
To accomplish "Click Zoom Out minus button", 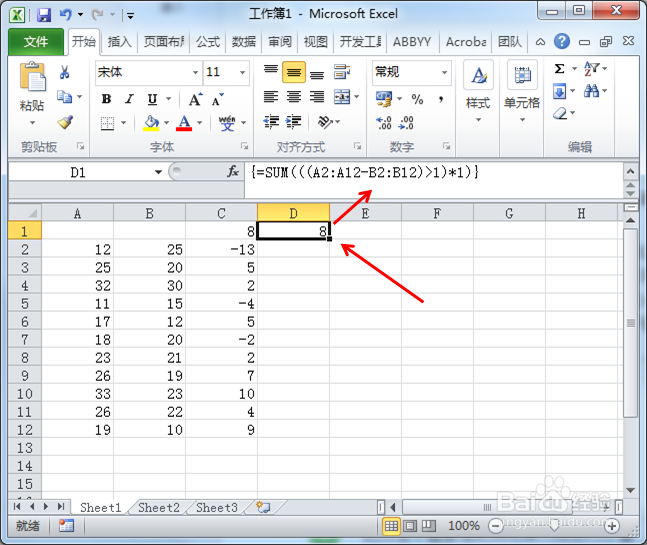I will click(495, 526).
